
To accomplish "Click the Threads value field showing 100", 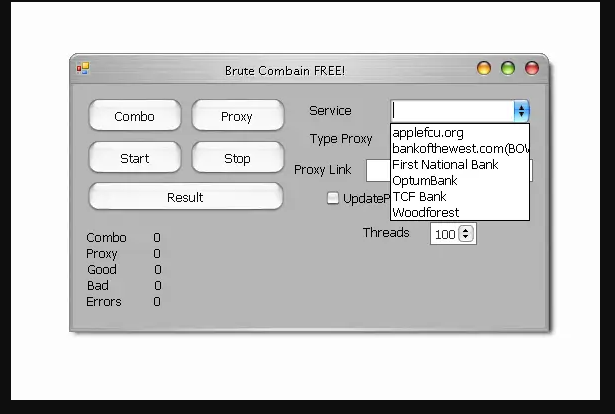I will point(444,234).
